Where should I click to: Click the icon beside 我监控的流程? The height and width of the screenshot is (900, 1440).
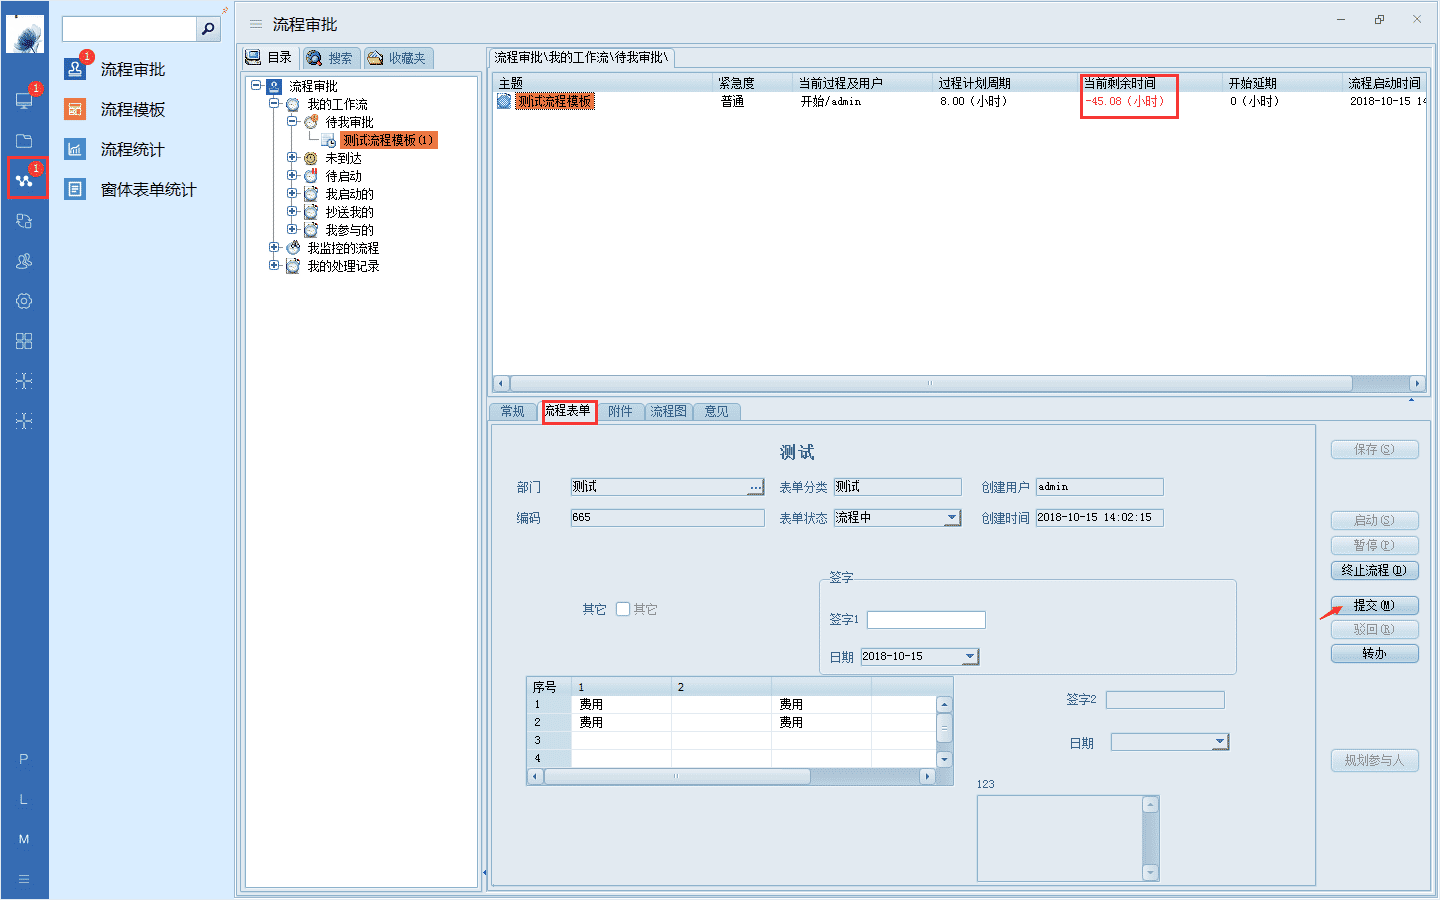293,248
